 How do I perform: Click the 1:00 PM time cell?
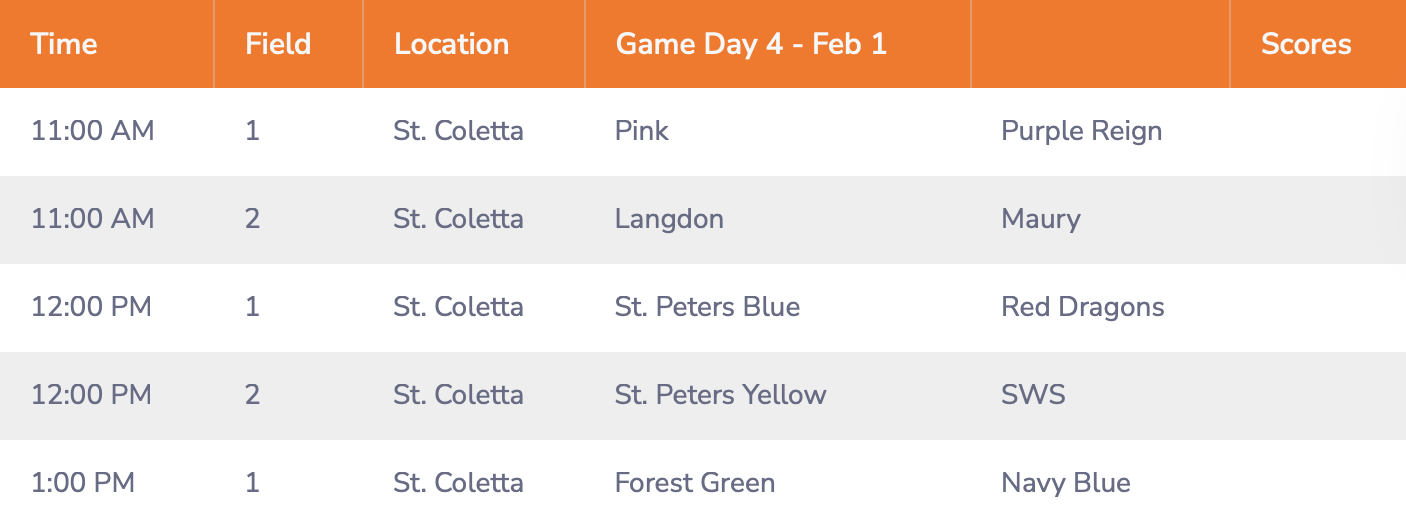pos(83,483)
